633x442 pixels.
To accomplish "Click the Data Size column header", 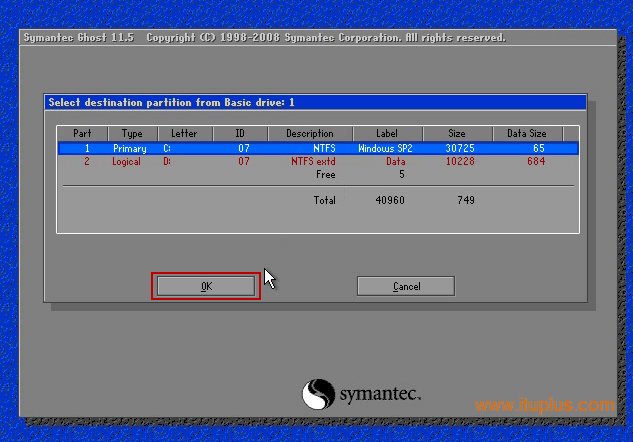I will point(527,134).
